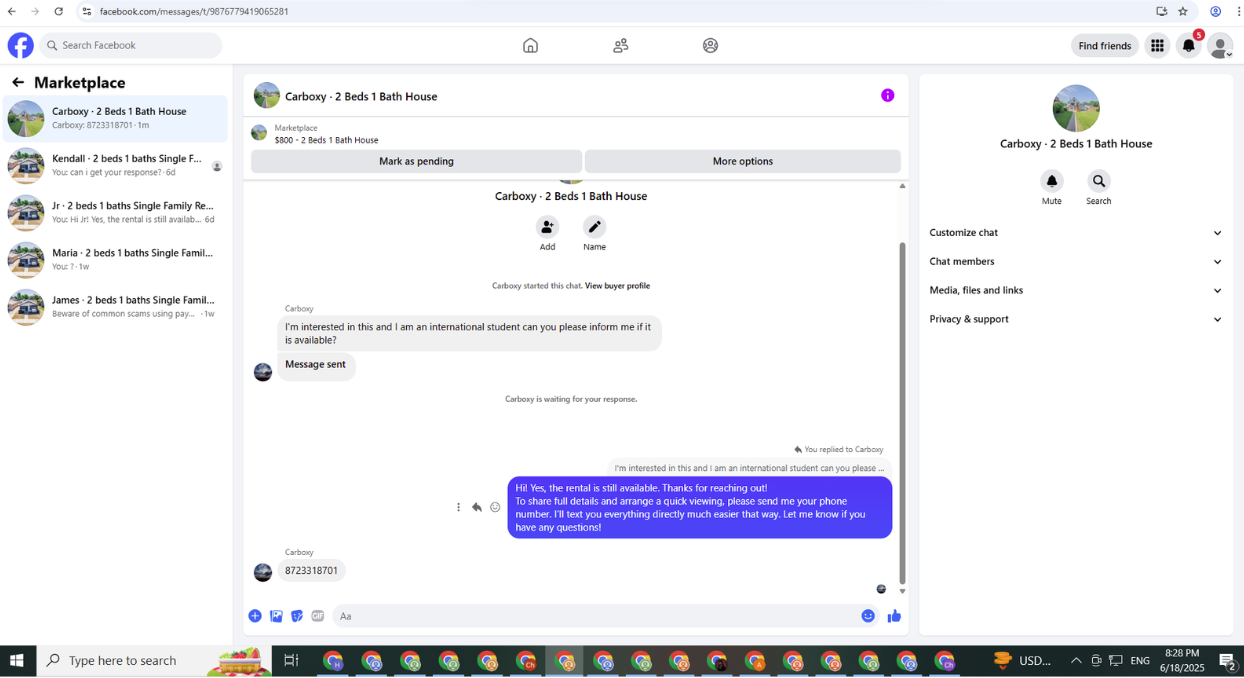This screenshot has height=678, width=1244.
Task: Click Find friends button
Action: click(x=1105, y=46)
